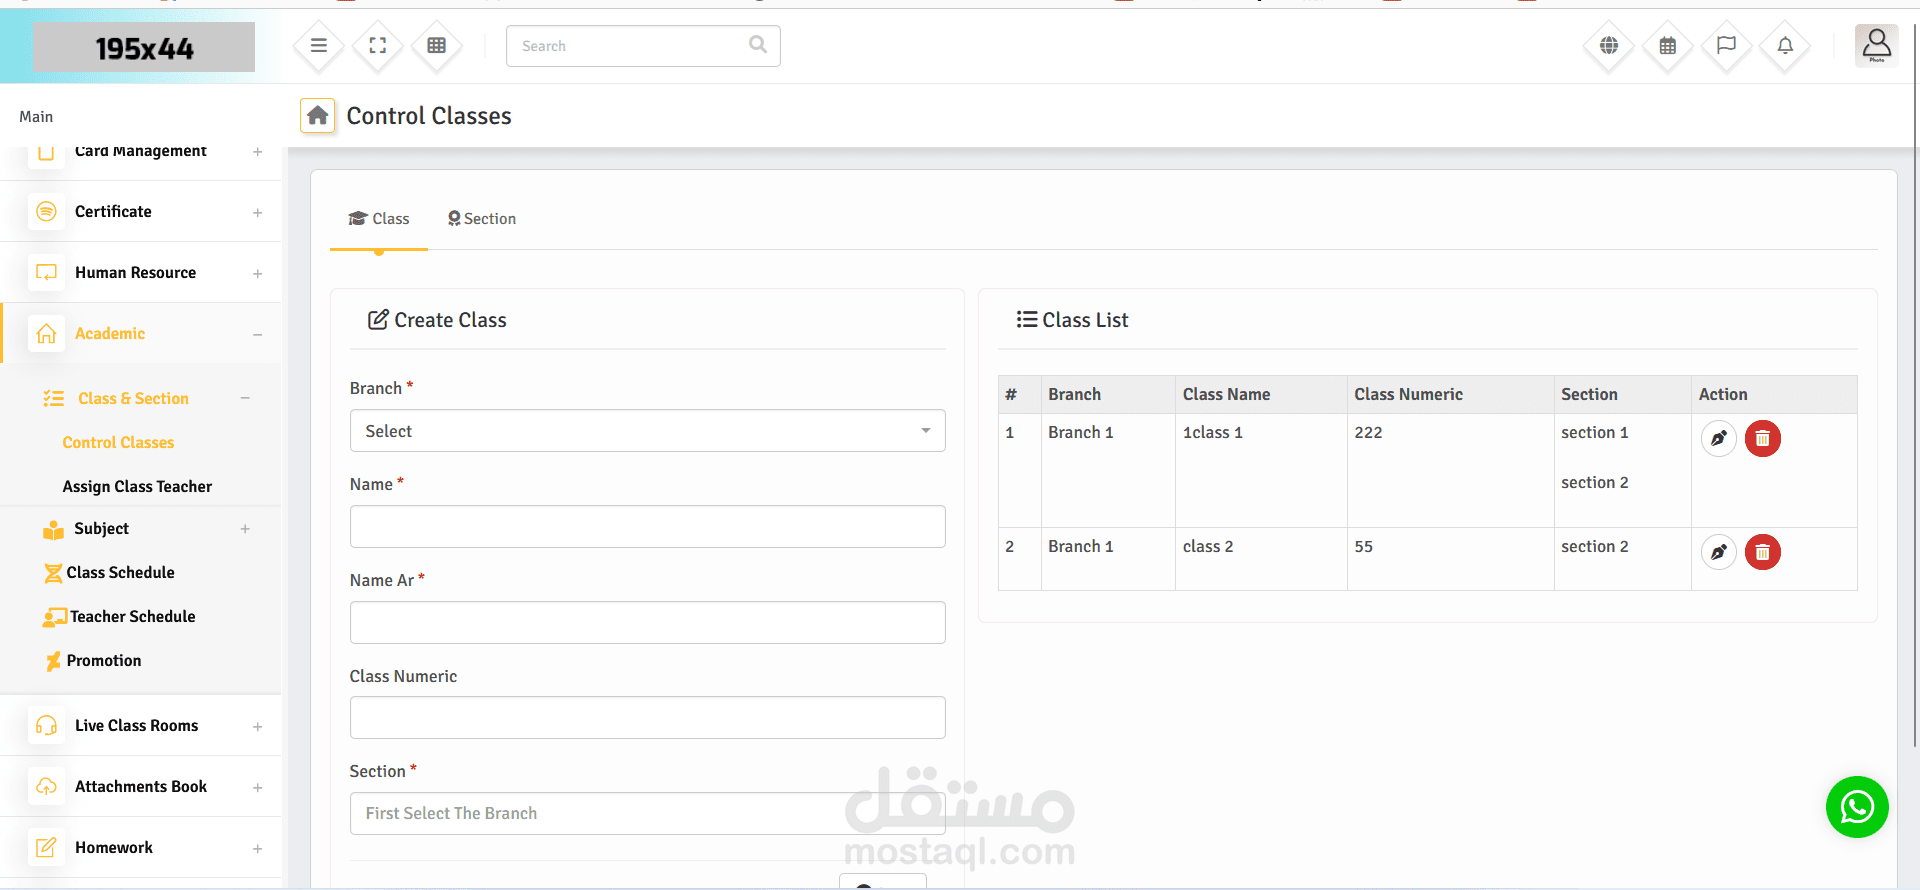Delete the 1class 1 row
This screenshot has width=1920, height=890.
click(1763, 438)
